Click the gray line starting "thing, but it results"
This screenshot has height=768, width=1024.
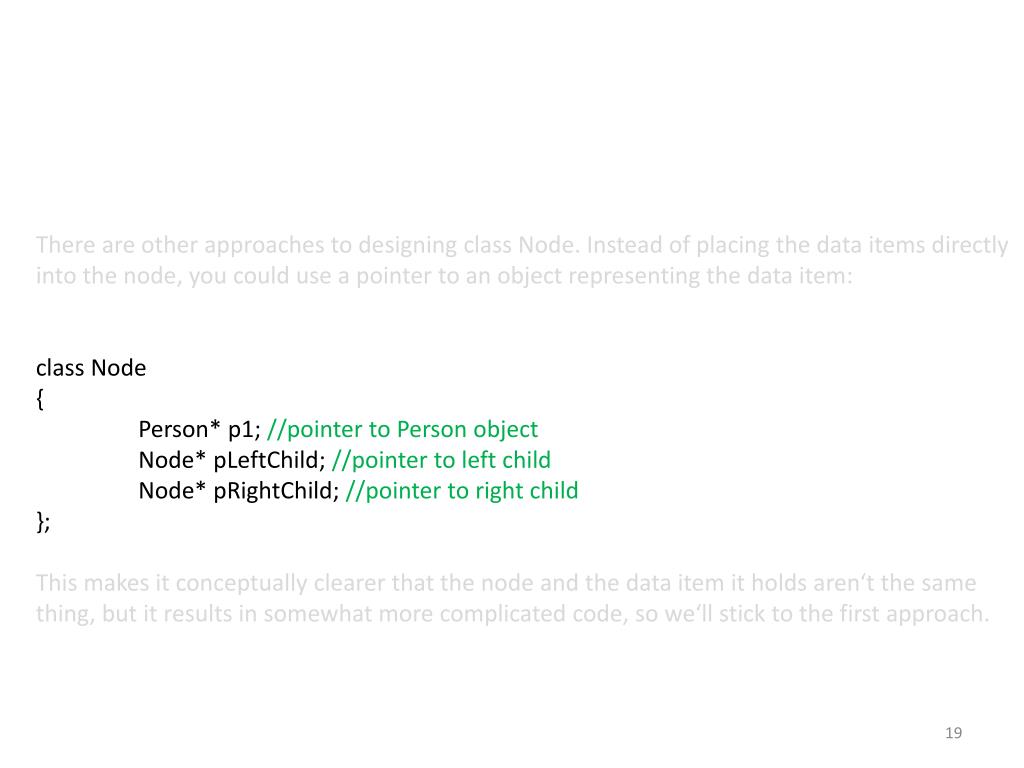[512, 613]
